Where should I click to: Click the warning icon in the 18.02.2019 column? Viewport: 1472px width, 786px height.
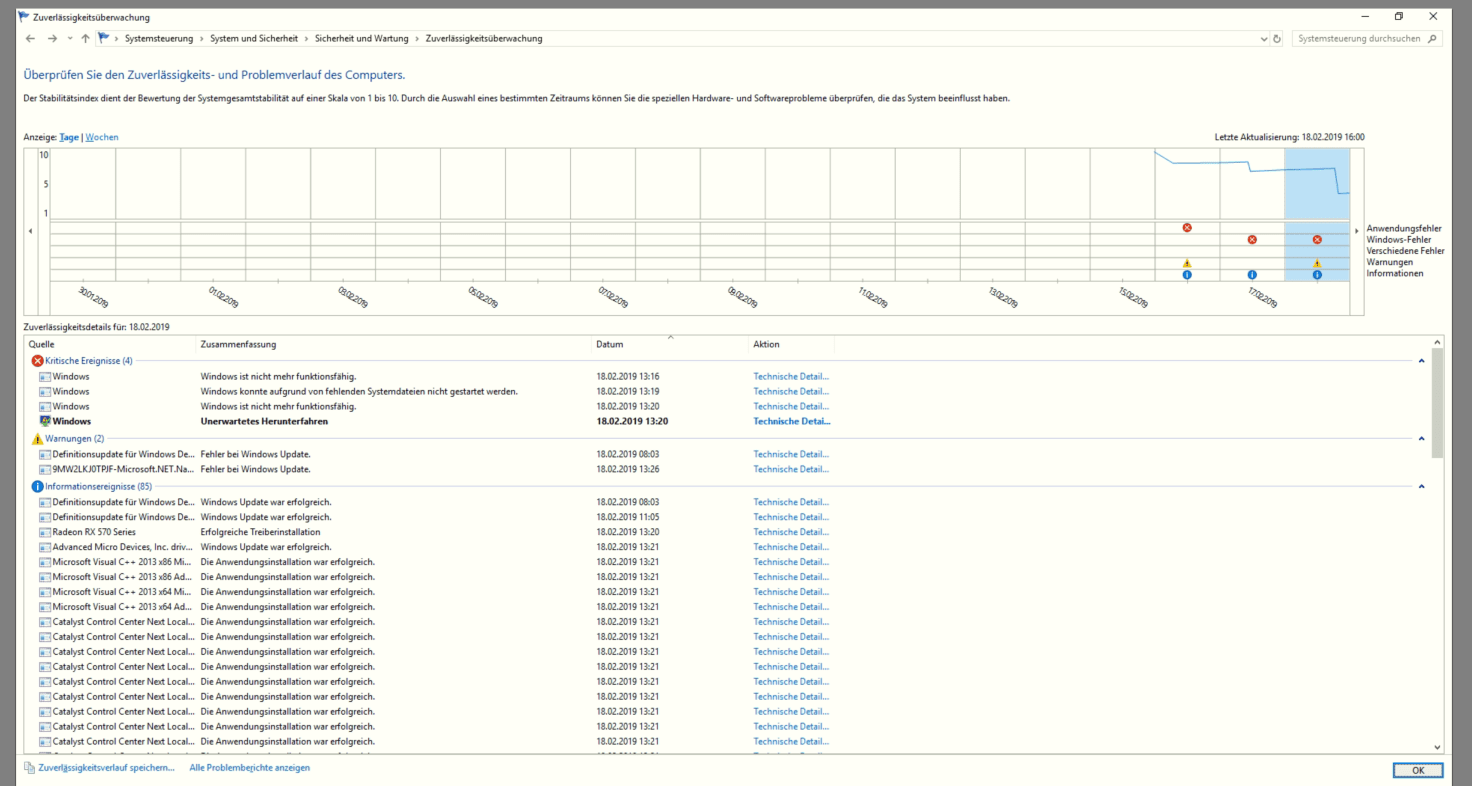coord(1317,263)
